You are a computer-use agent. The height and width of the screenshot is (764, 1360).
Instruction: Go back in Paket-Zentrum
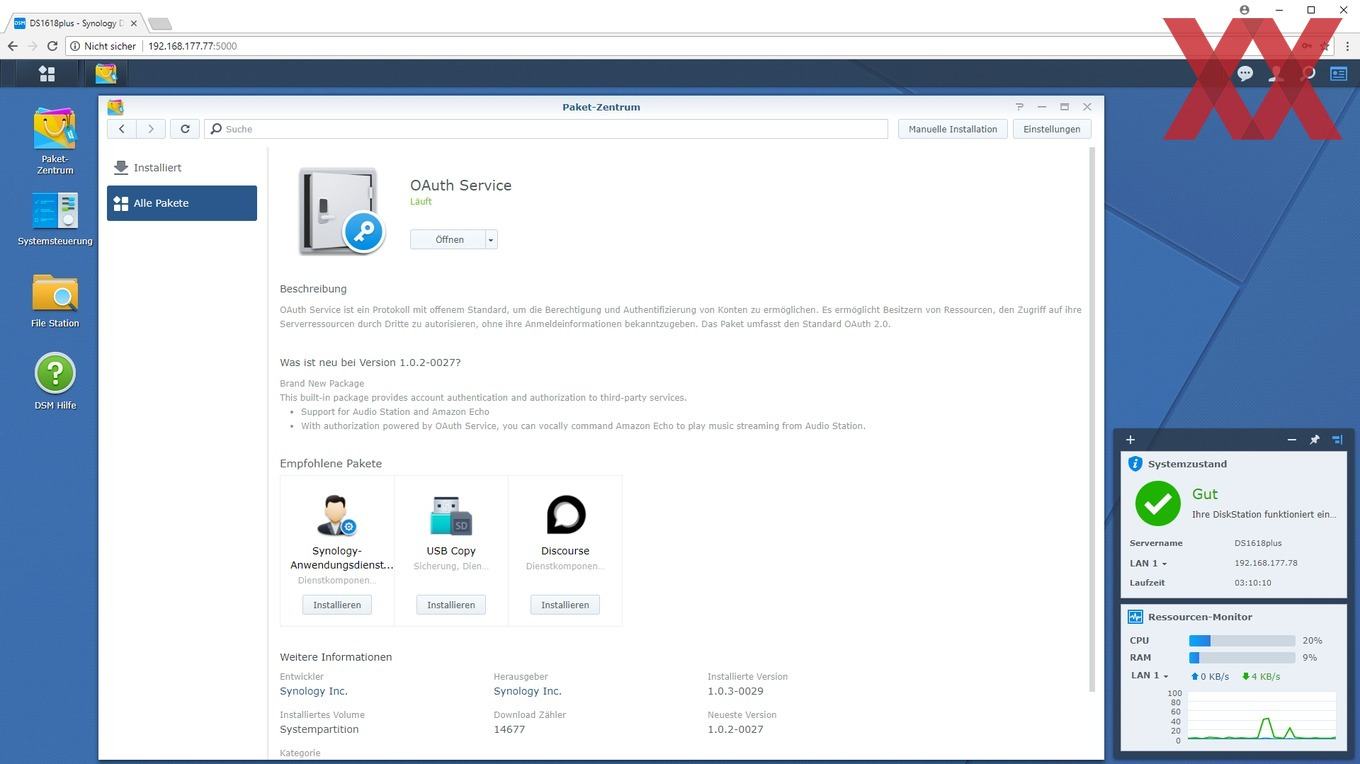(x=122, y=129)
